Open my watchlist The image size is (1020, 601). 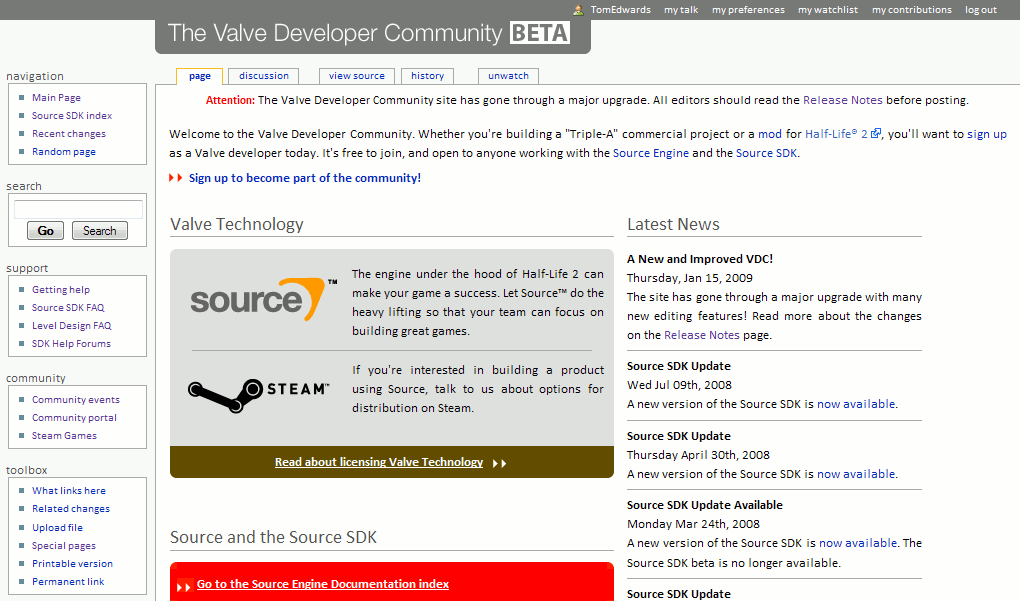(827, 10)
